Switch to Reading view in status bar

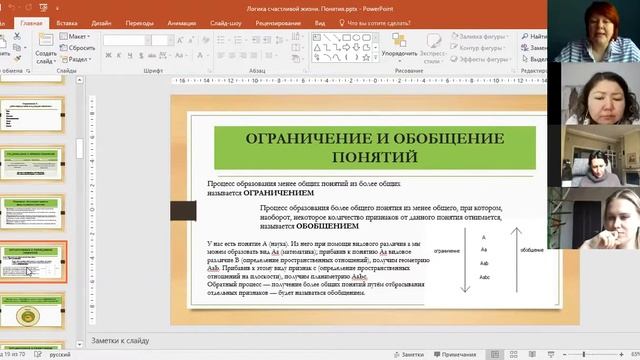pyautogui.click(x=532, y=354)
